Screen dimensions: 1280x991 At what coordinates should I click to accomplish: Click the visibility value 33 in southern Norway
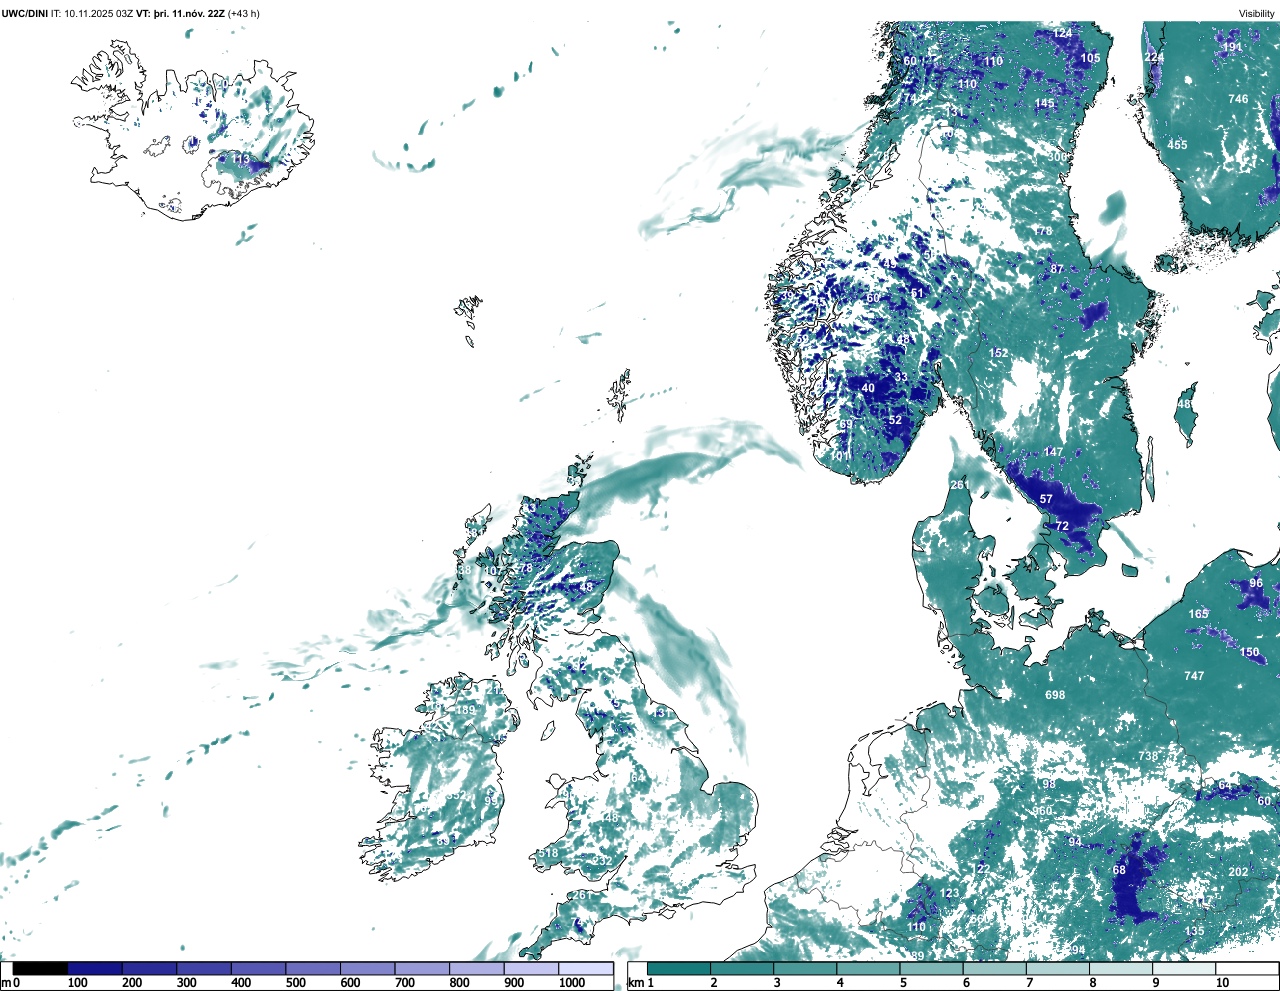click(901, 377)
